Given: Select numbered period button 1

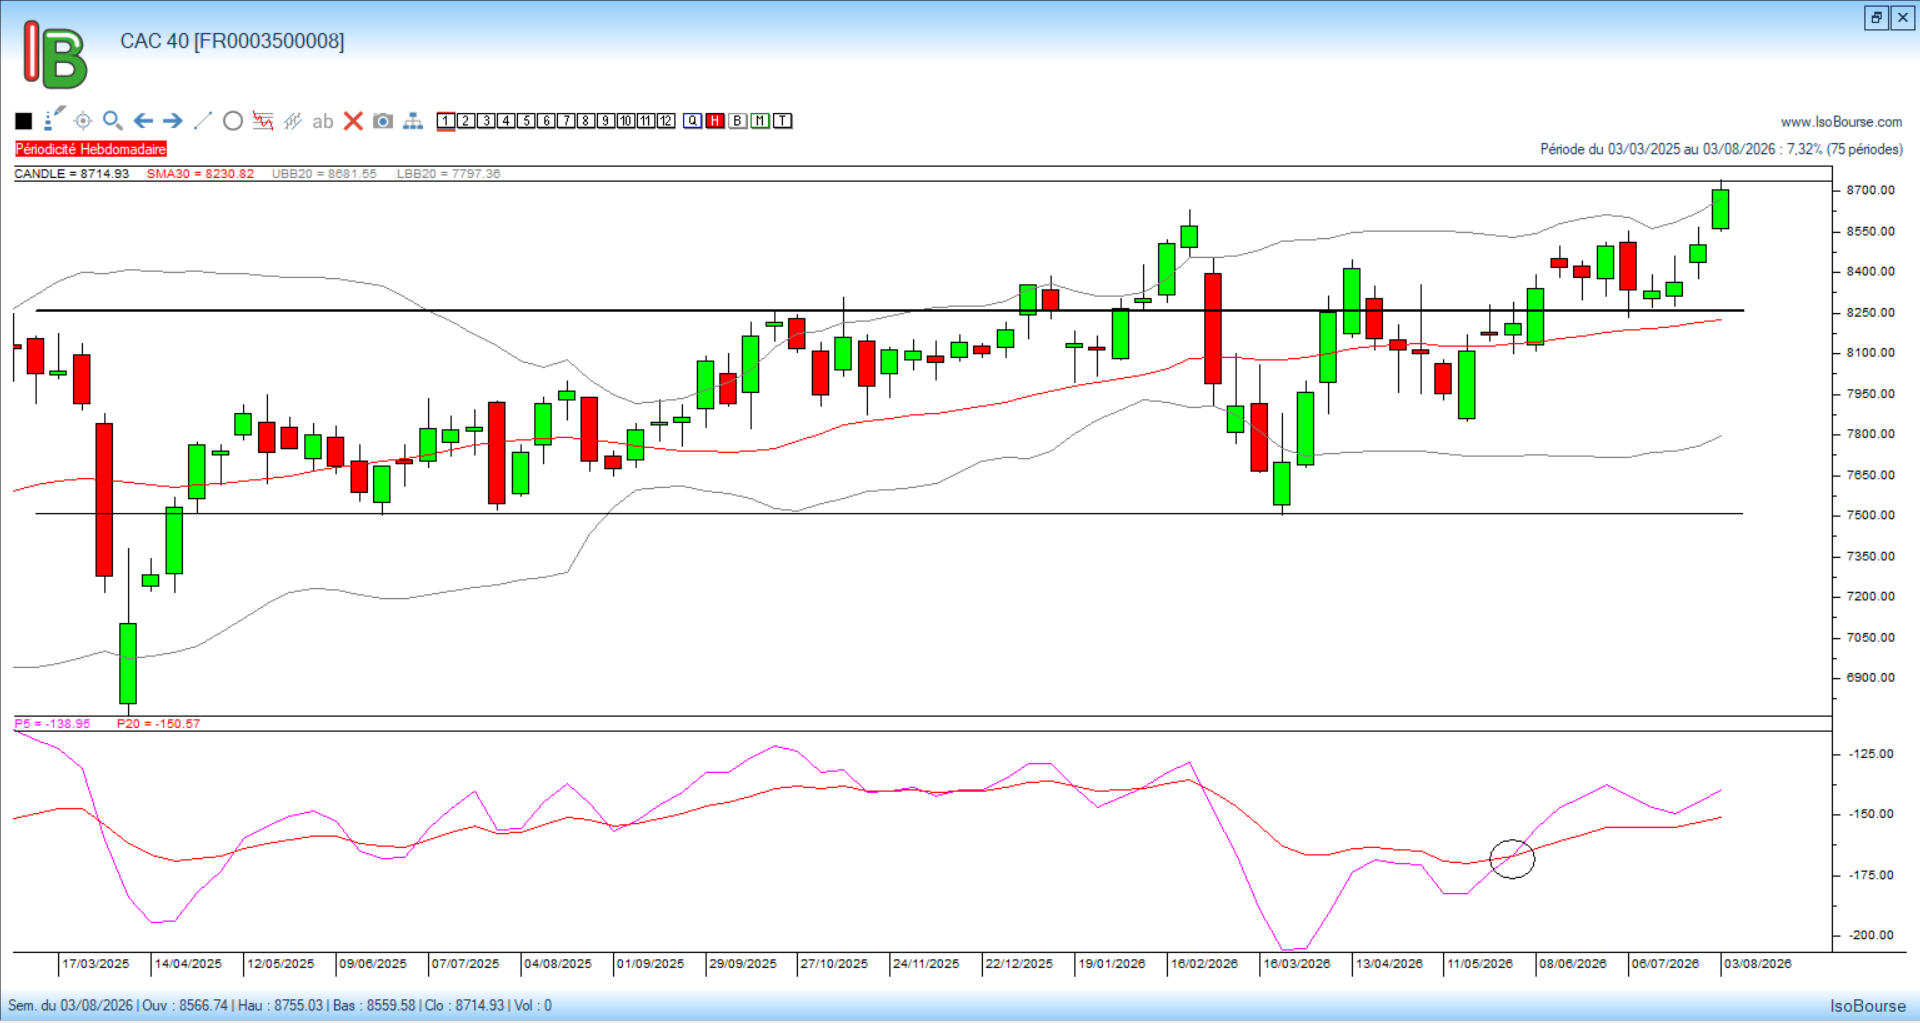Looking at the screenshot, I should [x=446, y=121].
